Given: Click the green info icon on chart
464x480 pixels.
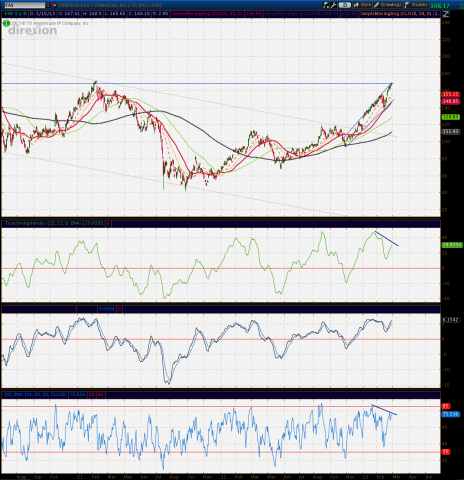Looking at the screenshot, I should click(x=6, y=23).
